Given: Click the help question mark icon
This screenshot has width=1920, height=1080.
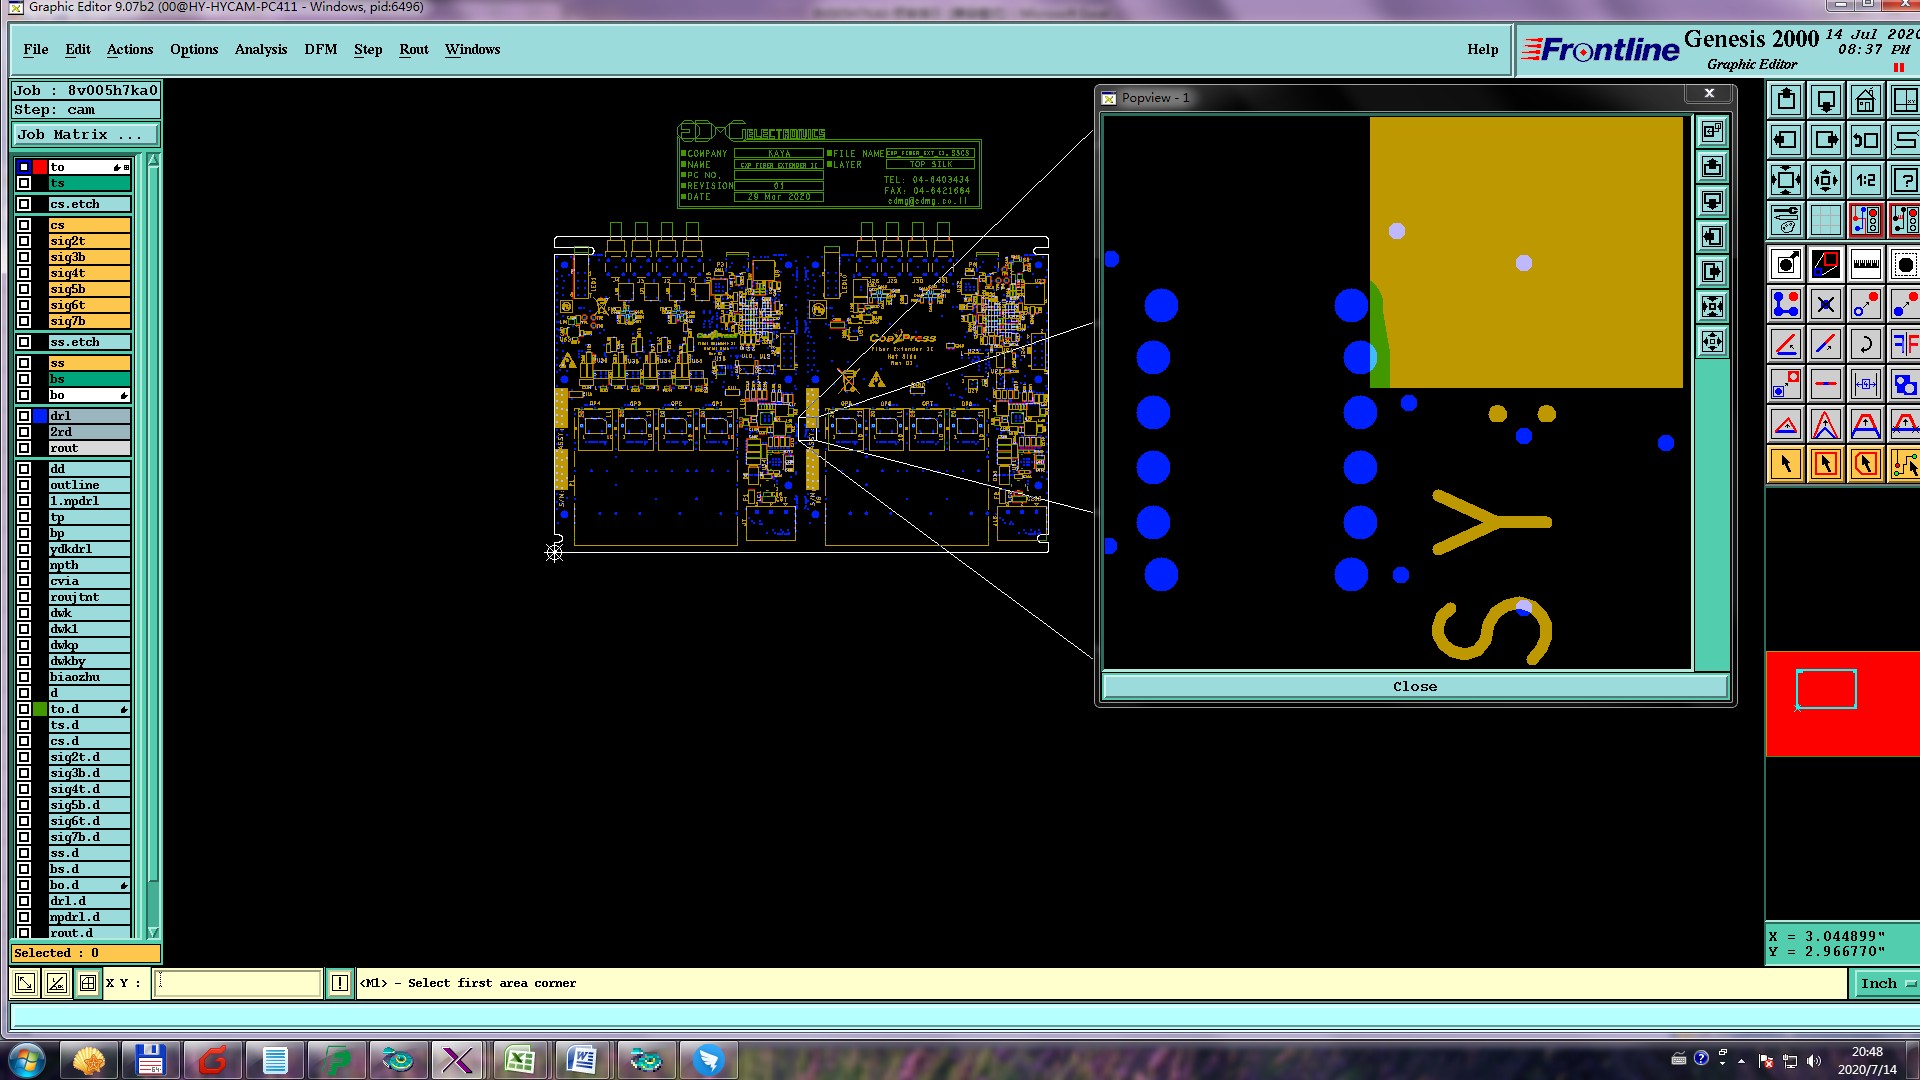Looking at the screenshot, I should click(x=1904, y=181).
